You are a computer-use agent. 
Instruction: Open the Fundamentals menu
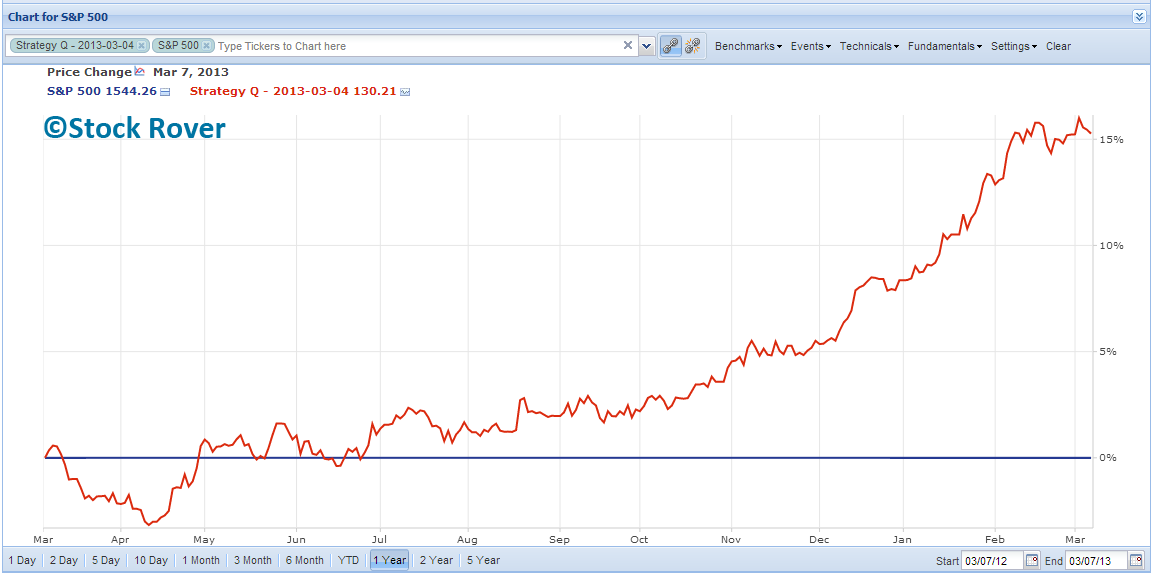[x=945, y=46]
